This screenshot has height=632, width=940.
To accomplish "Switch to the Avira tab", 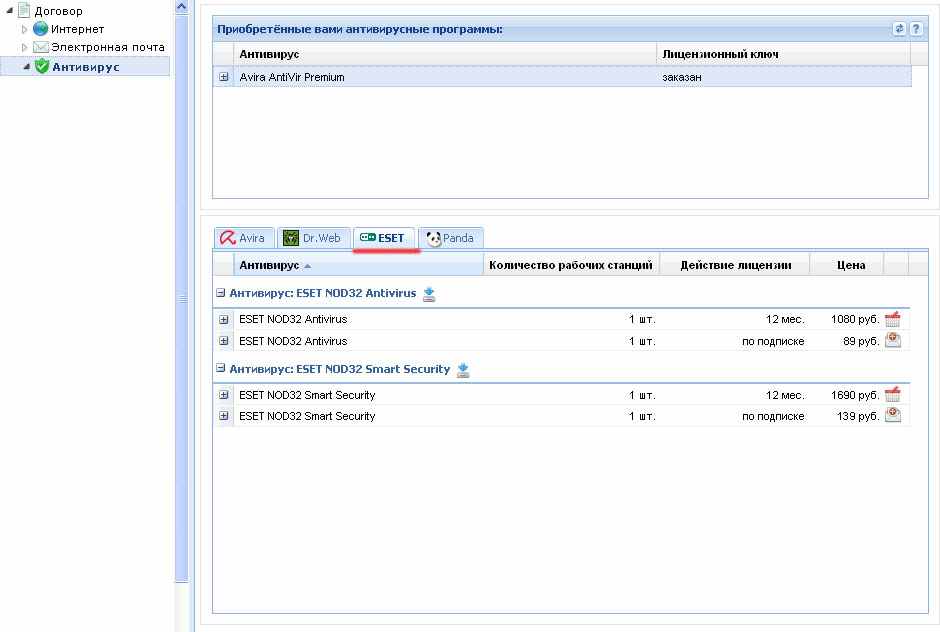I will (244, 238).
